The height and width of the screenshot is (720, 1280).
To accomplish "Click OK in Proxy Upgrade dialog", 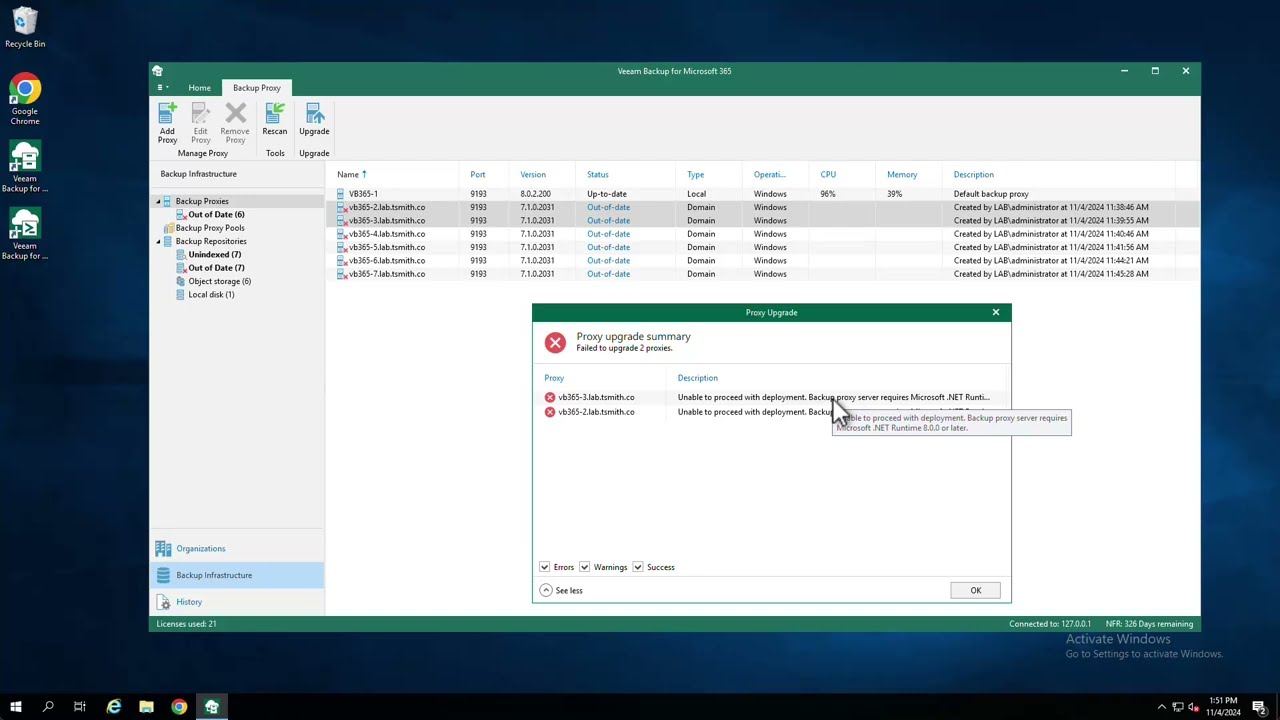I will pos(976,590).
